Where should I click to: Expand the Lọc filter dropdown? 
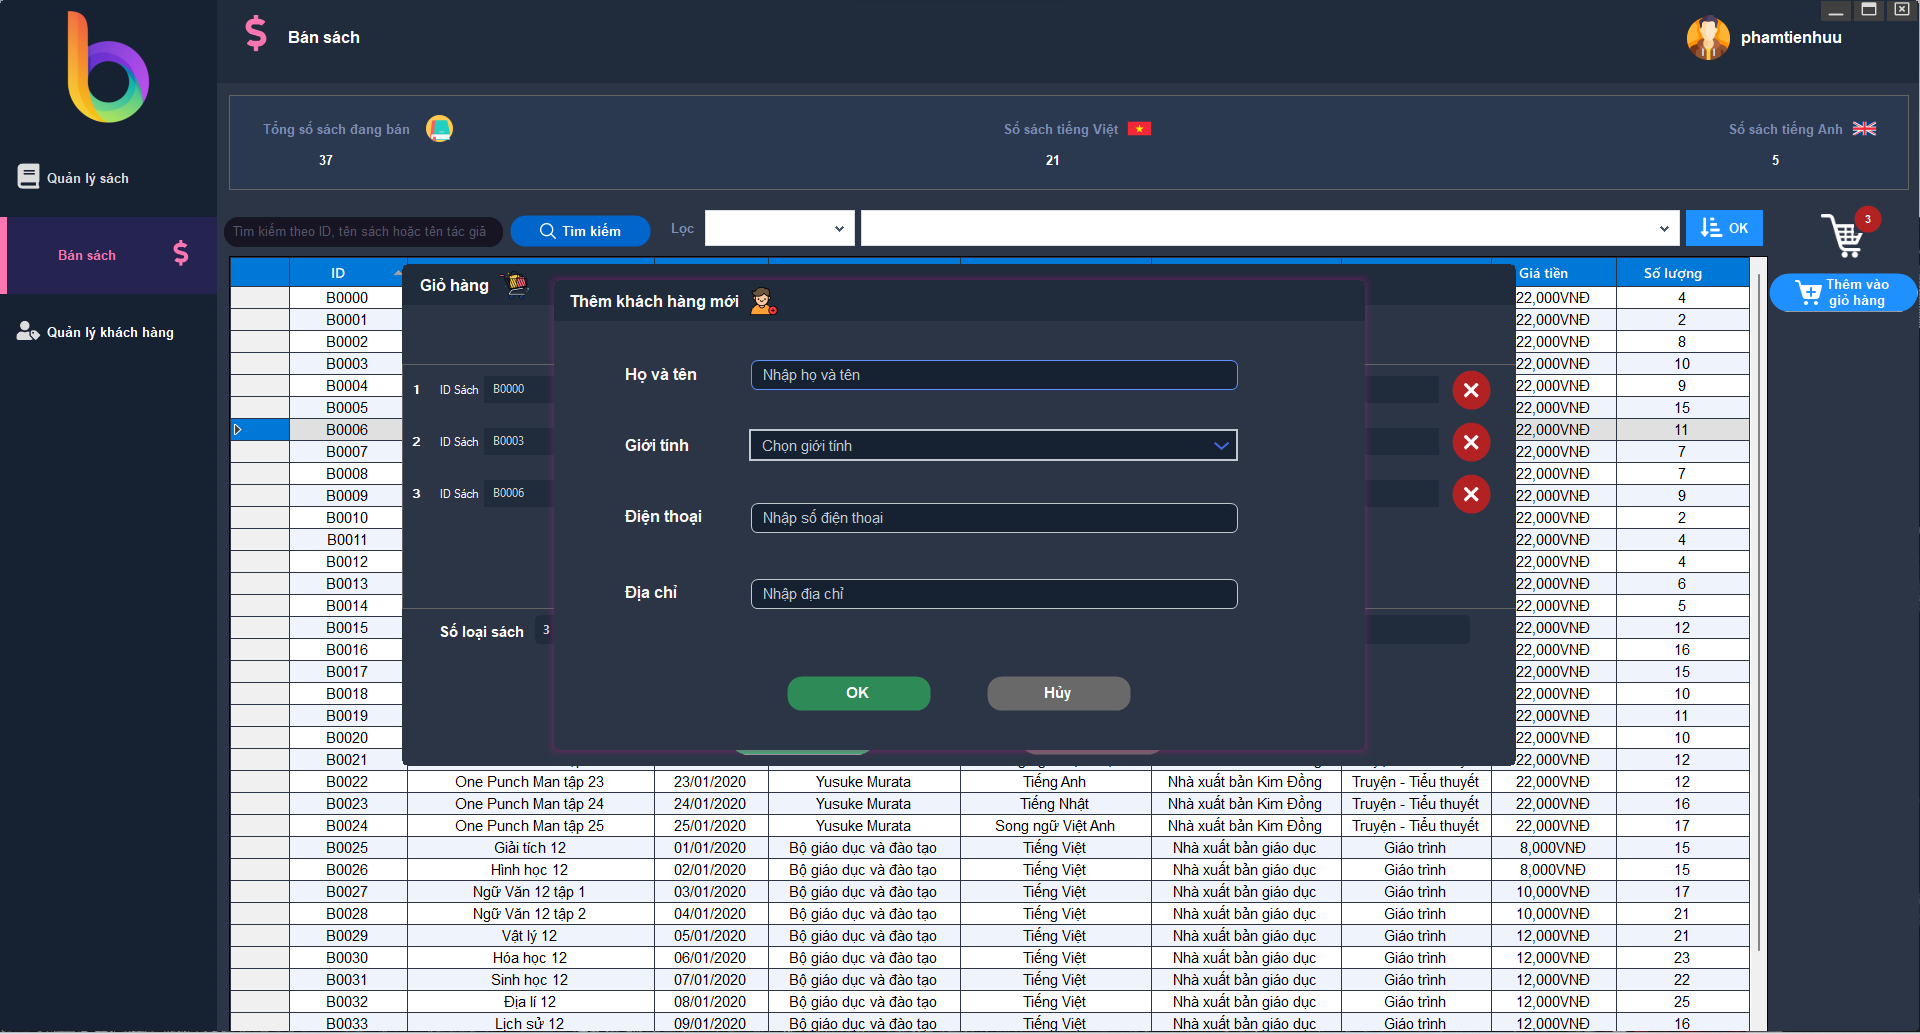pyautogui.click(x=779, y=228)
